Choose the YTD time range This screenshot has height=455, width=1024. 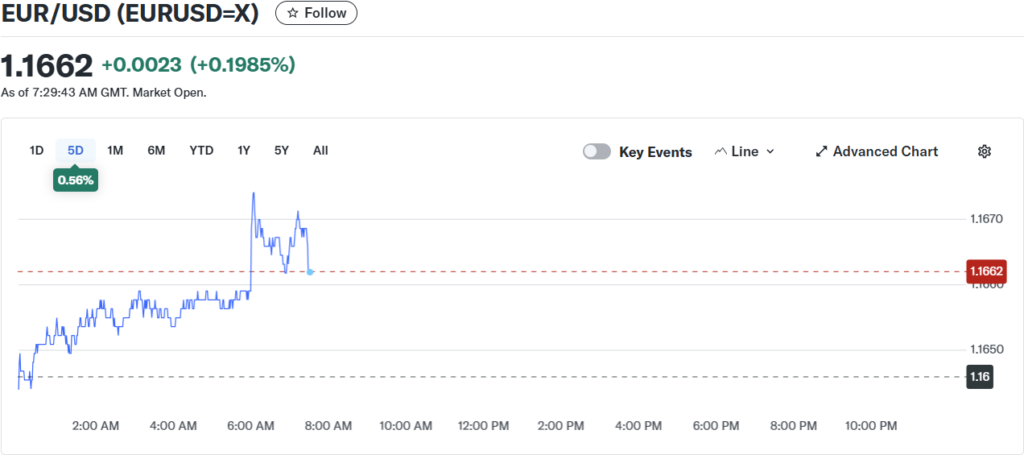click(201, 150)
